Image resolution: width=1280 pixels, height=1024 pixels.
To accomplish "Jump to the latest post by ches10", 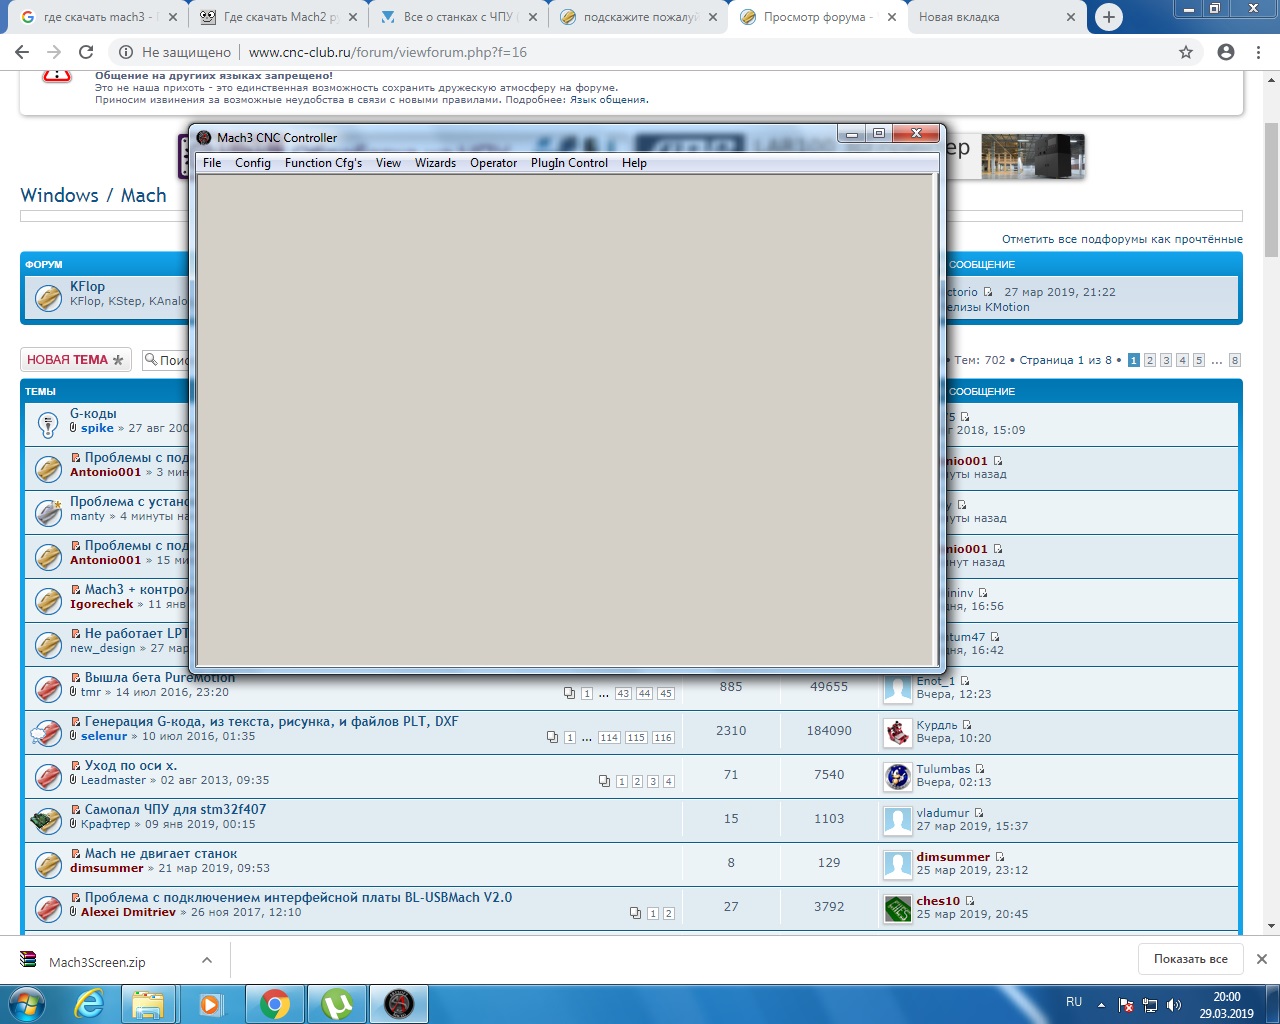I will tap(970, 901).
